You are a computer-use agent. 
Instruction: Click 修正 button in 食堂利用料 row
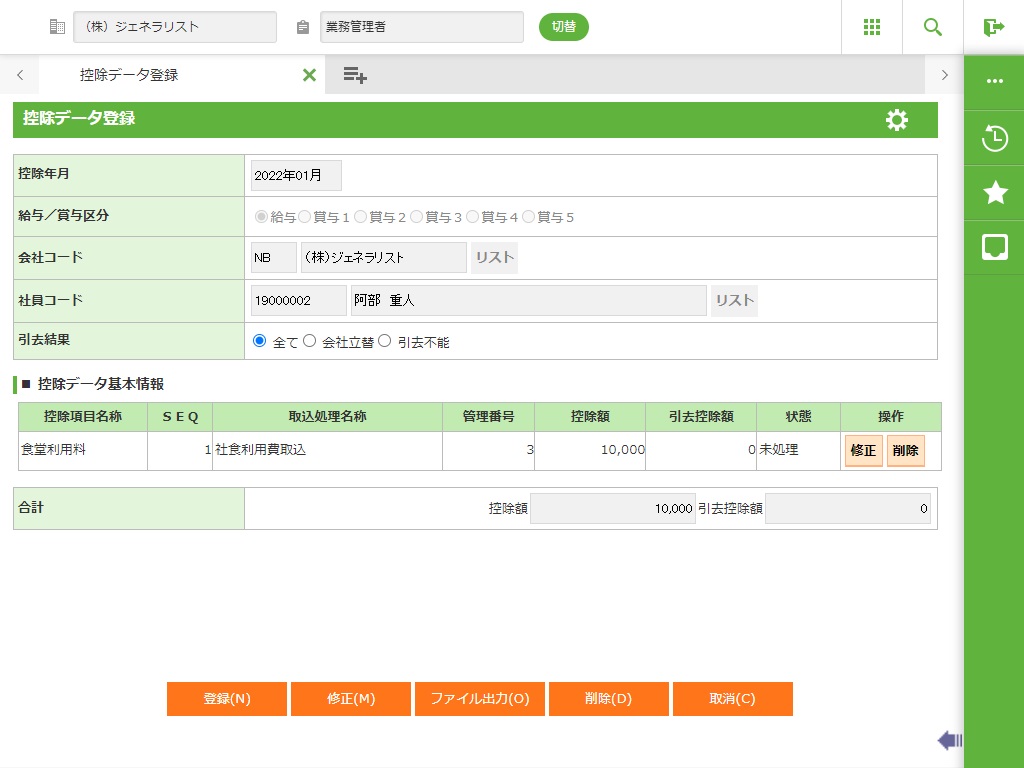pos(863,451)
